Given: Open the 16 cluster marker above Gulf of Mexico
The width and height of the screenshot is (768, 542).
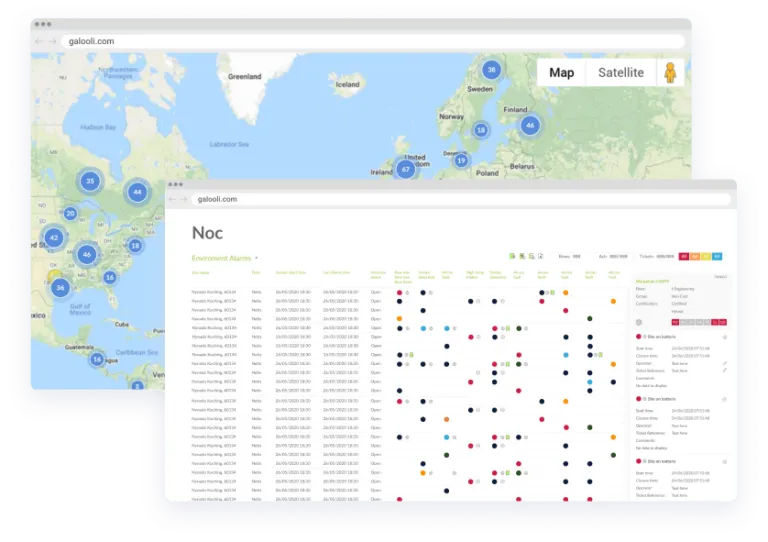Looking at the screenshot, I should (110, 277).
